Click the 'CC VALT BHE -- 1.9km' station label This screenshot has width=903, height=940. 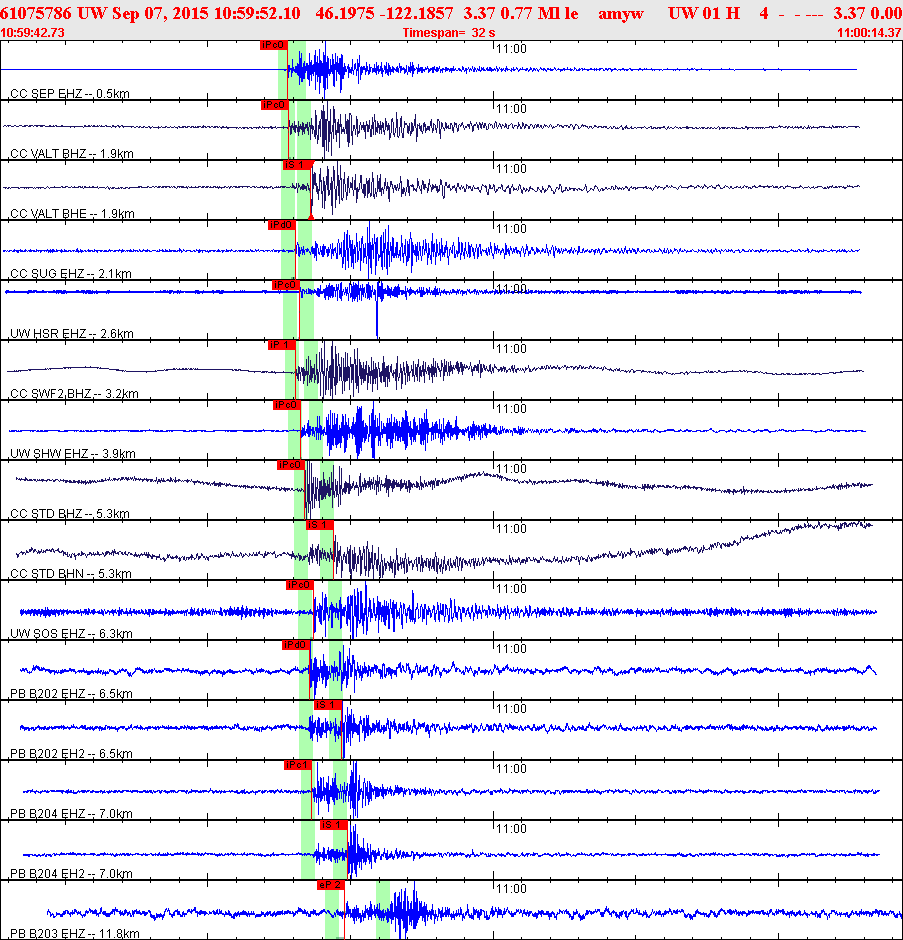(73, 213)
